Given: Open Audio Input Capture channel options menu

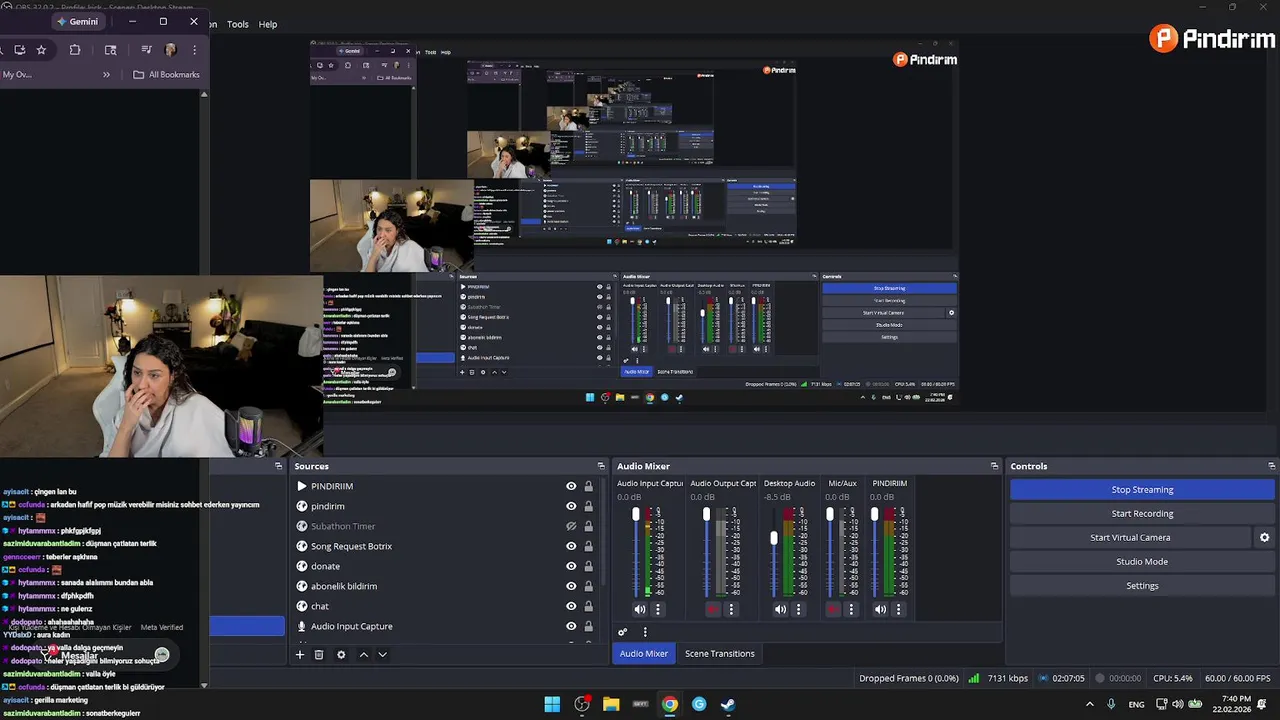Looking at the screenshot, I should 658,609.
